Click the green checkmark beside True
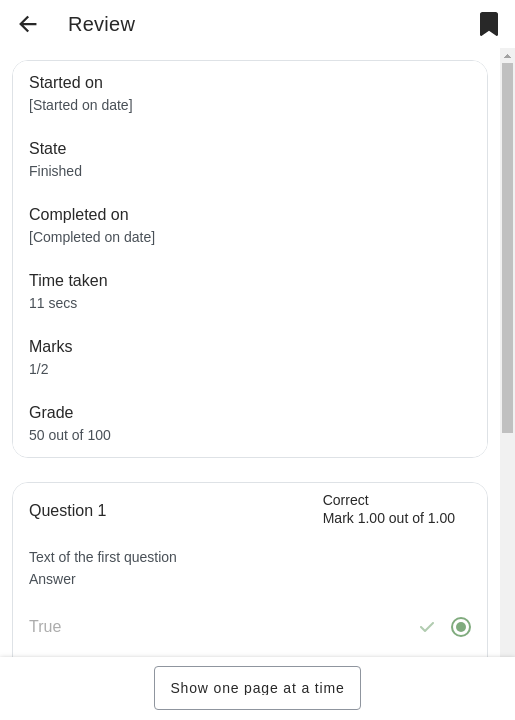 click(x=427, y=627)
